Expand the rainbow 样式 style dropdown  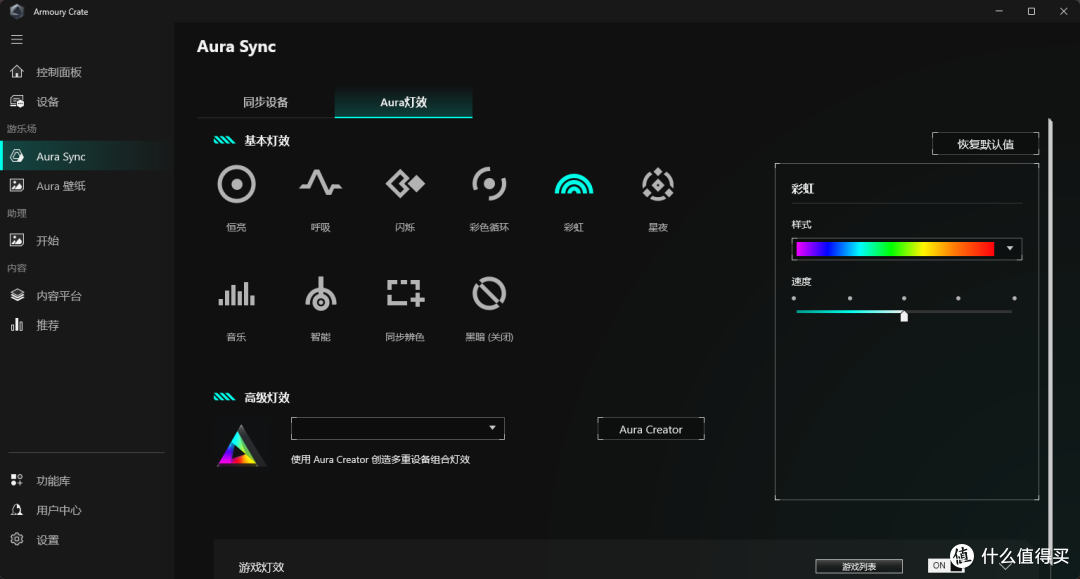tap(1010, 249)
